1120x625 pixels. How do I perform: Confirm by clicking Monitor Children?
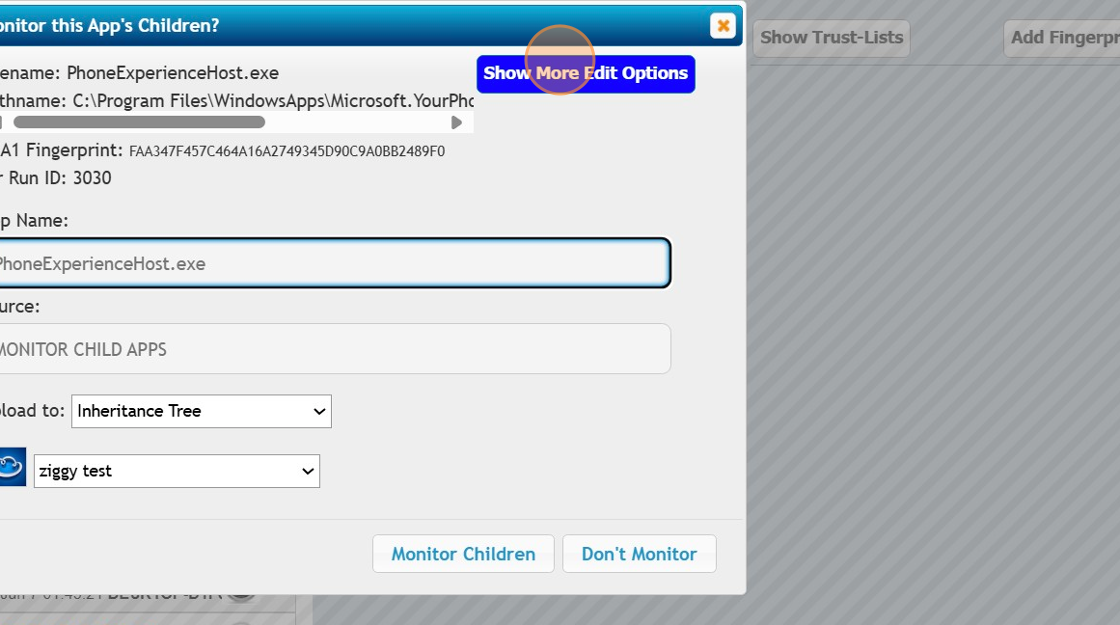tap(463, 553)
